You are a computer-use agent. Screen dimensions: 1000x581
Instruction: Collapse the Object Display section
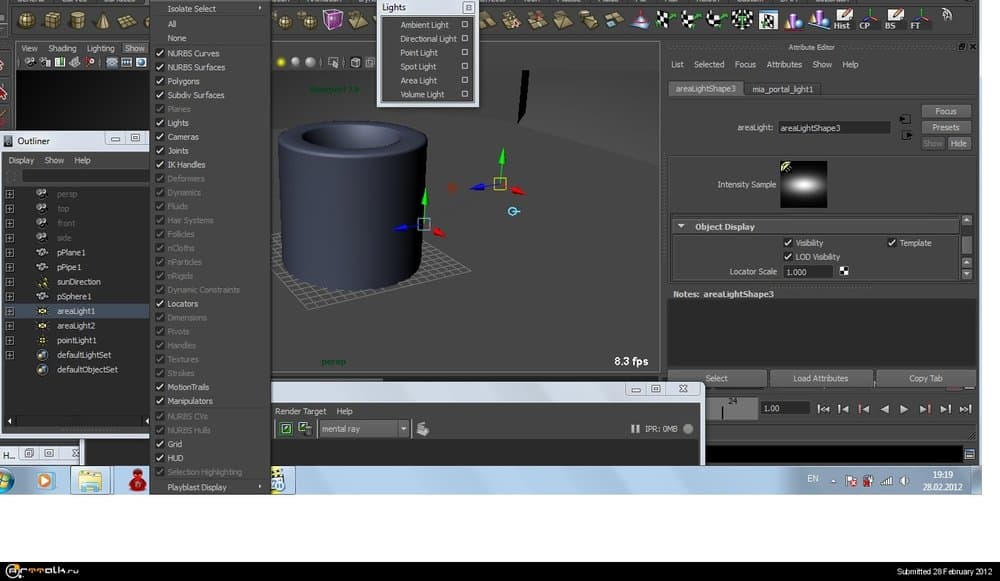coord(682,227)
